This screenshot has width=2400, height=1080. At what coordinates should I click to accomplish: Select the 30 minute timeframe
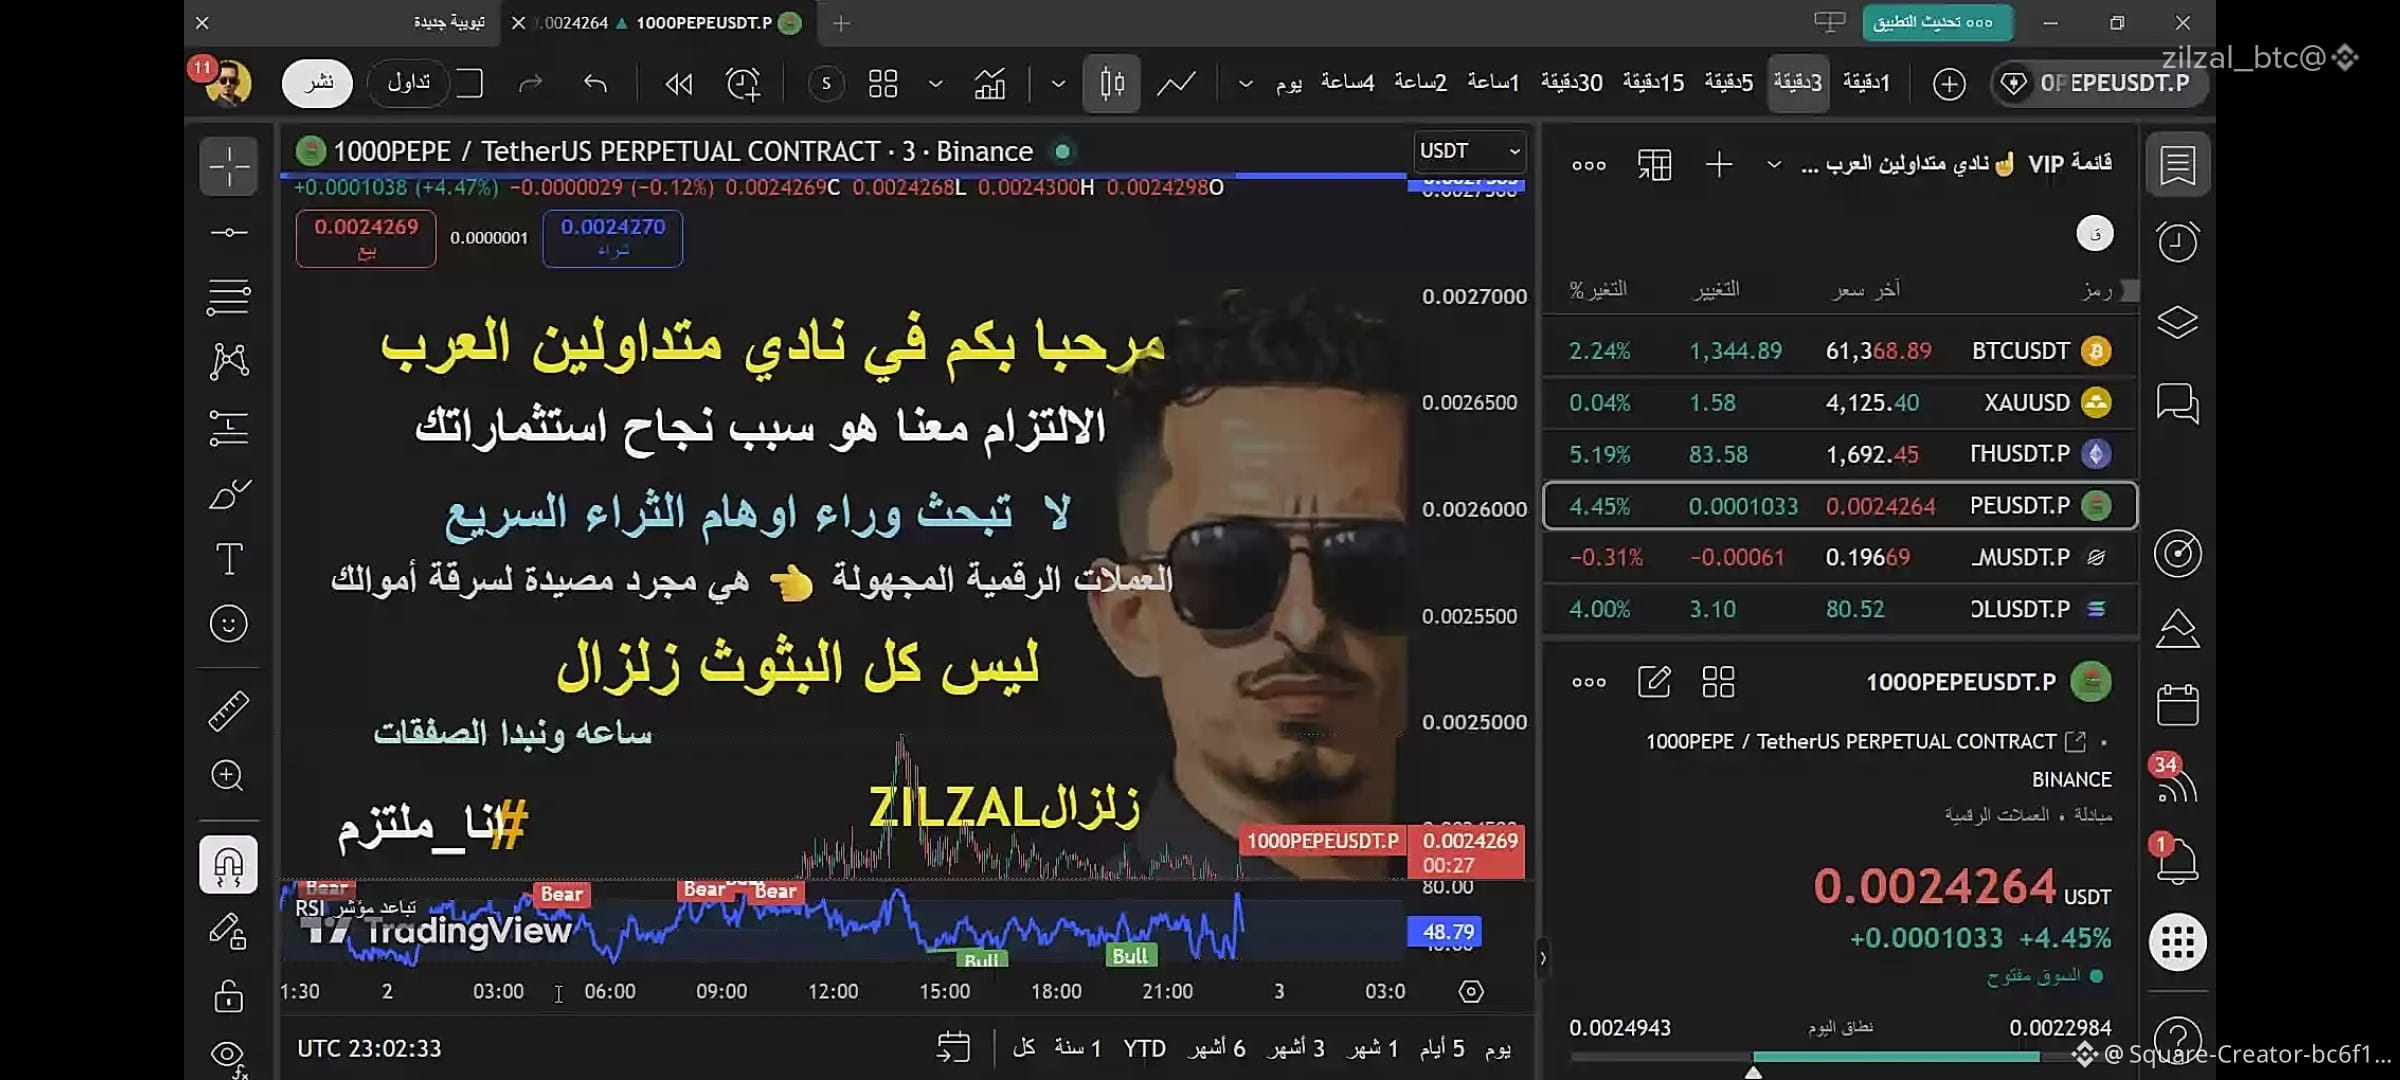tap(1572, 83)
